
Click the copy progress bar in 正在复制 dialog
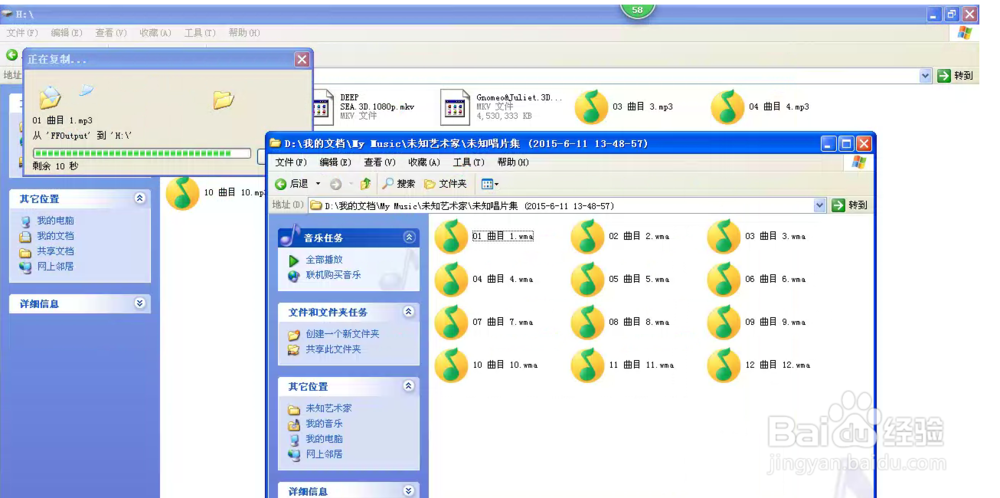pos(142,154)
